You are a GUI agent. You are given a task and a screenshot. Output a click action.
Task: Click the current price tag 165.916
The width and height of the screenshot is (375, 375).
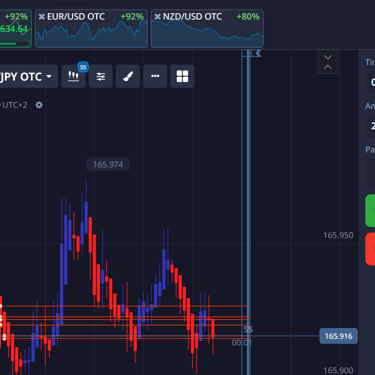[x=338, y=336]
